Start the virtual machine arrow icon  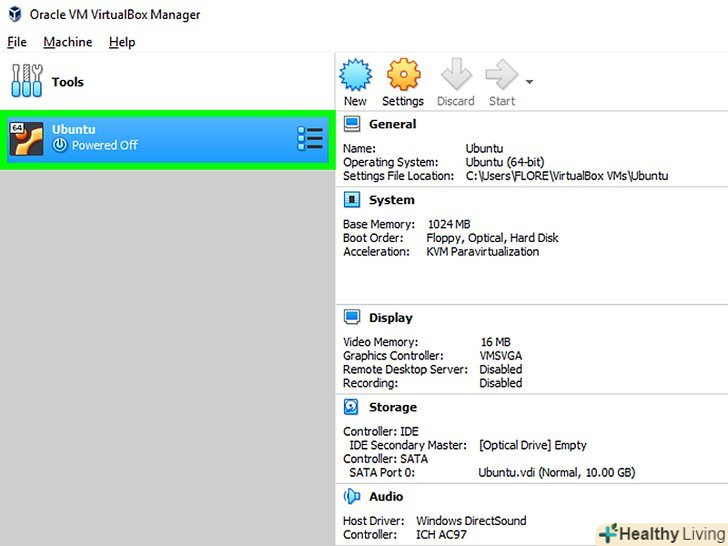point(501,74)
